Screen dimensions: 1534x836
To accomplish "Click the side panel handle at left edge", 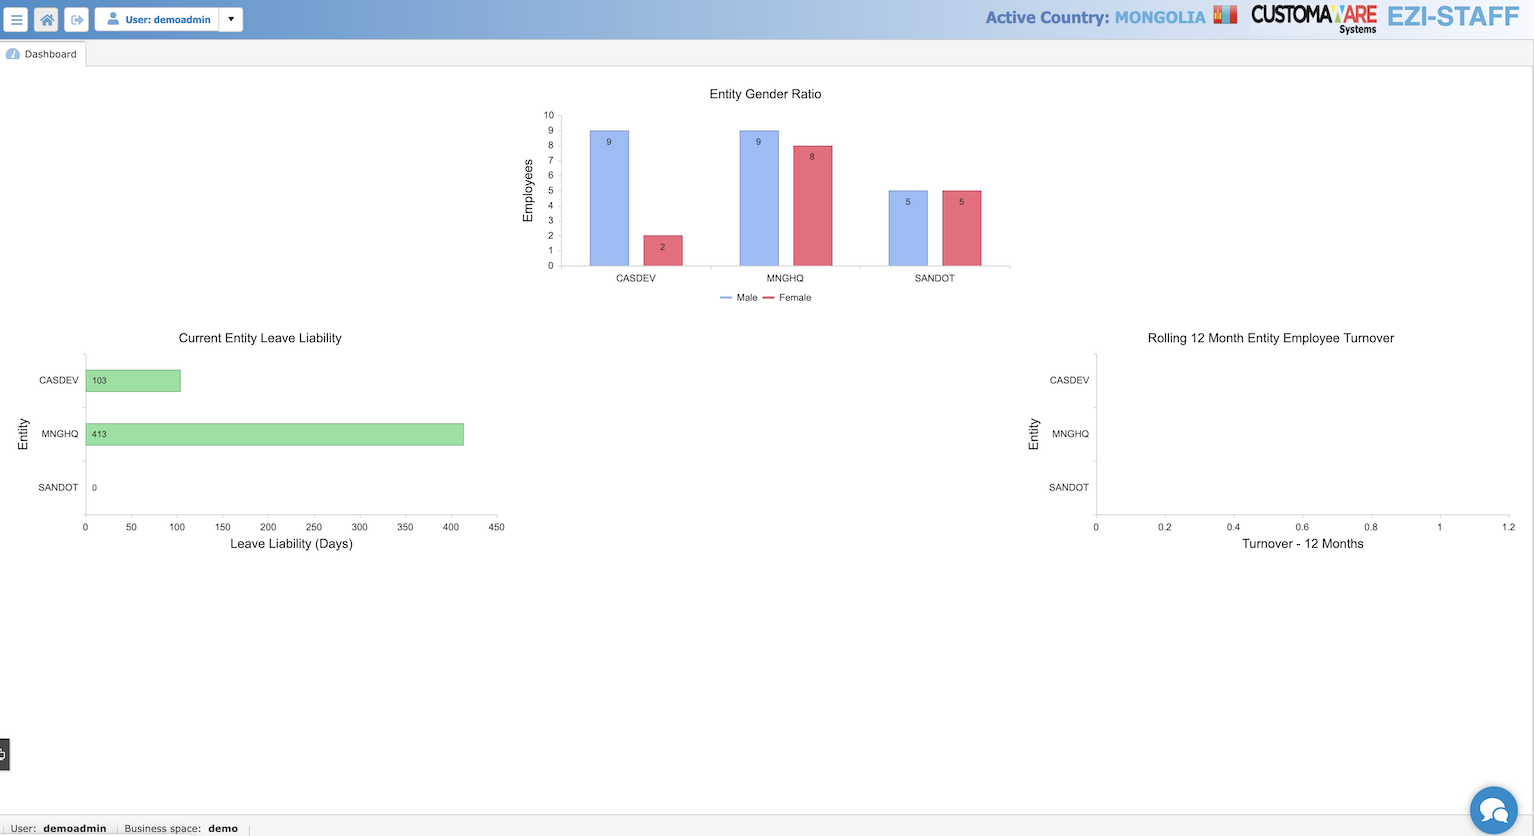I will 4,754.
